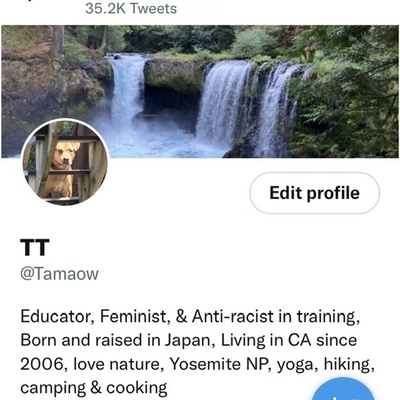400x400 pixels.
Task: Click Yosemite NP in the bio
Action: (x=220, y=364)
